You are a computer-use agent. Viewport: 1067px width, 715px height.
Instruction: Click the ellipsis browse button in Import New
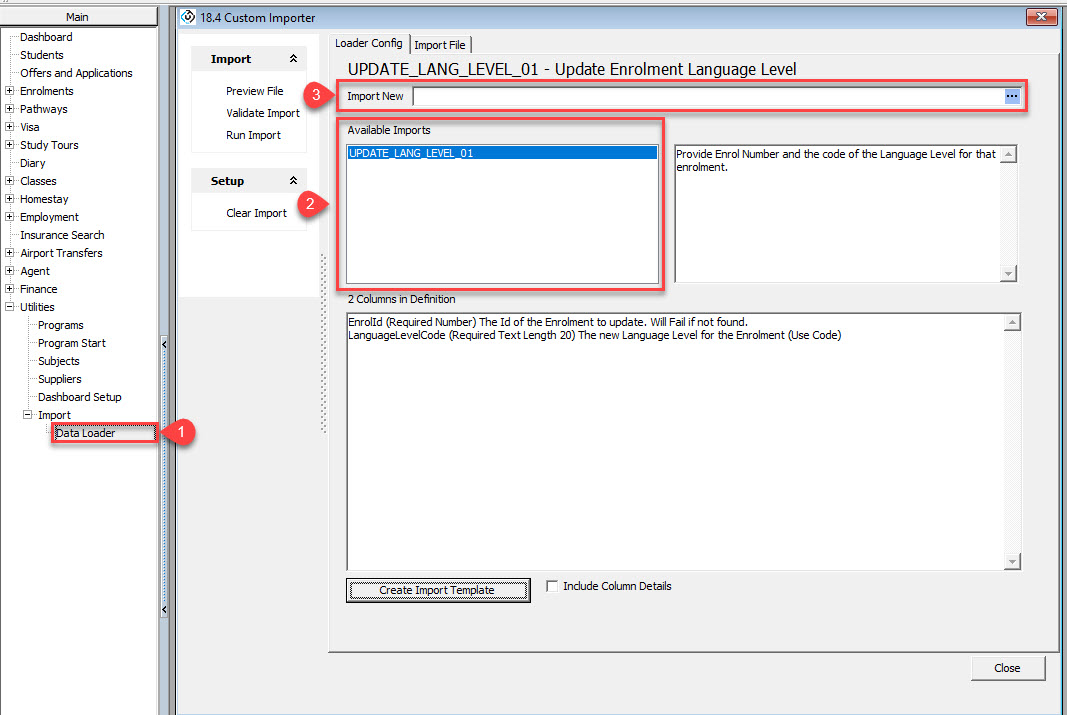click(1011, 96)
